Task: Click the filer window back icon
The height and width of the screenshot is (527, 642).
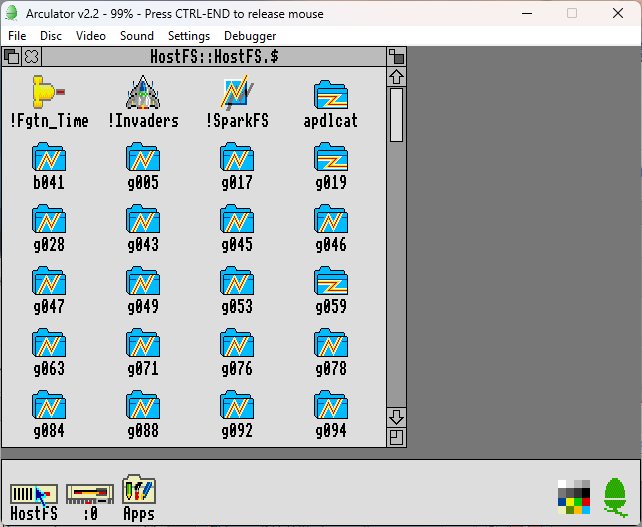Action: (12, 57)
